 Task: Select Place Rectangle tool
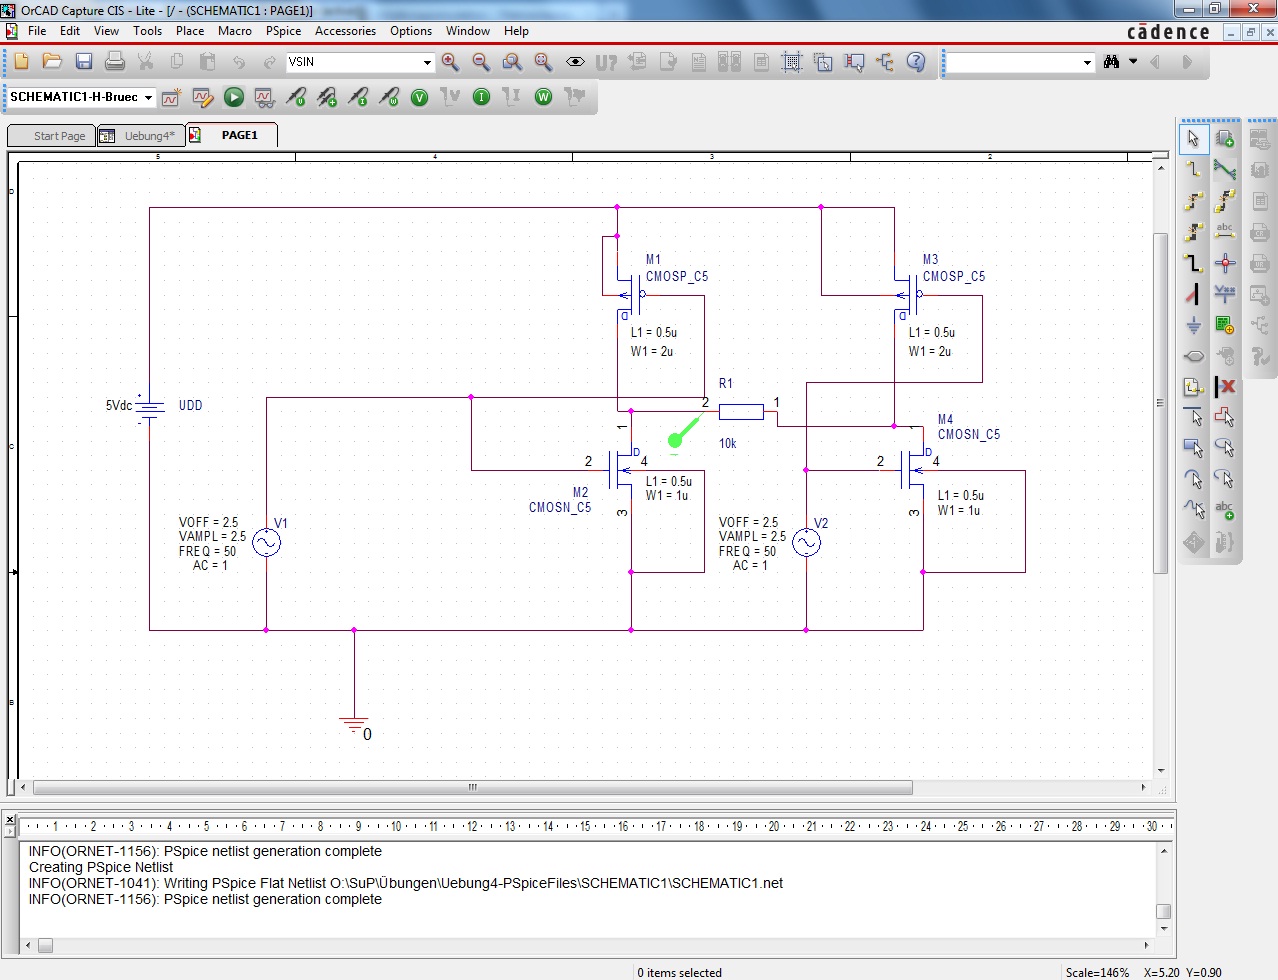click(1194, 449)
